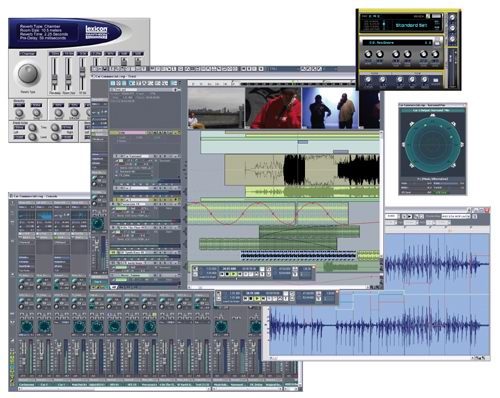
Task: Click the red-jacket performer video thumbnail
Action: click(273, 108)
